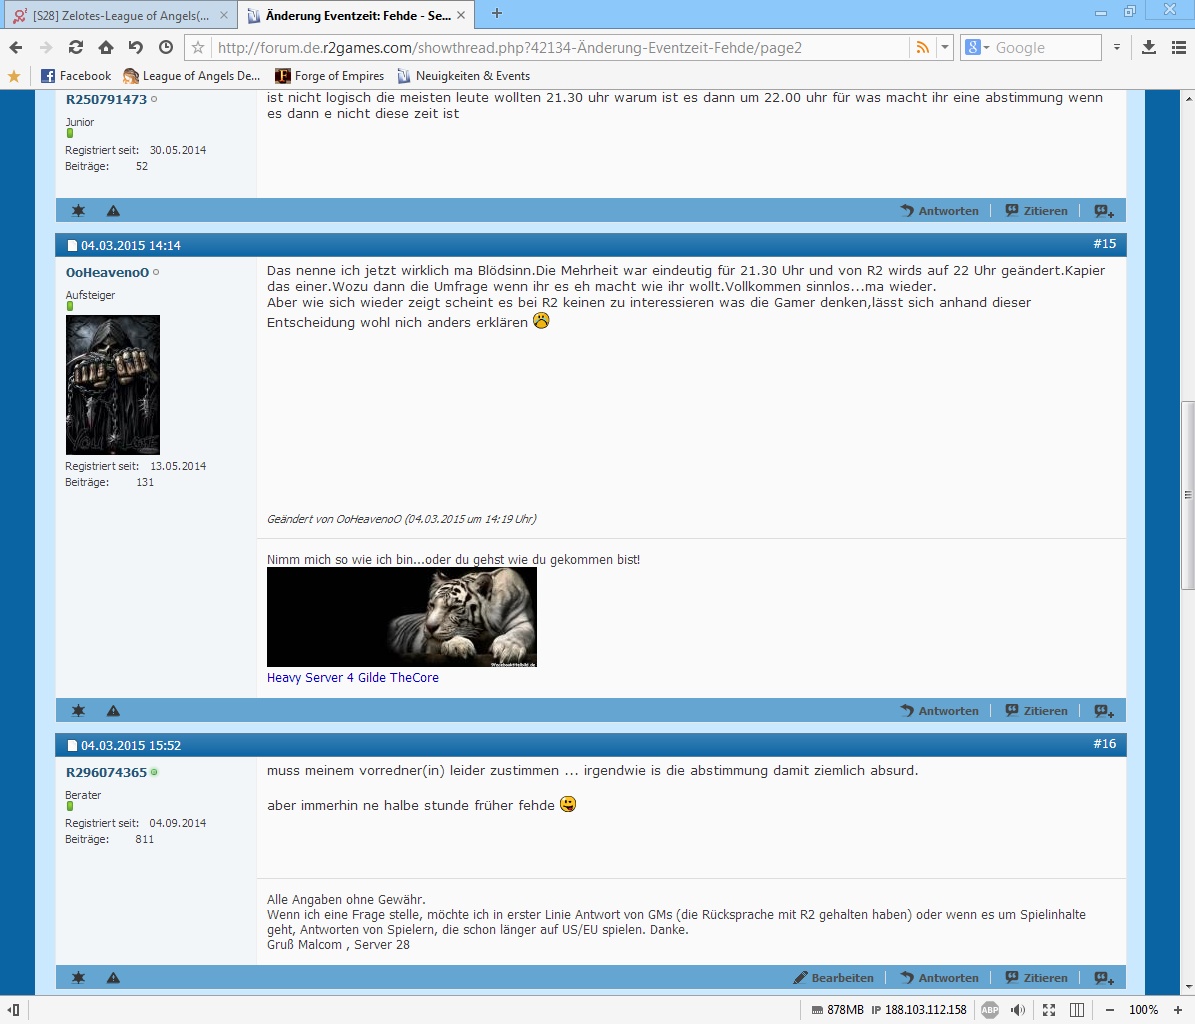This screenshot has width=1195, height=1024.
Task: Open the search bar dropdown arrow
Action: pyautogui.click(x=1117, y=47)
